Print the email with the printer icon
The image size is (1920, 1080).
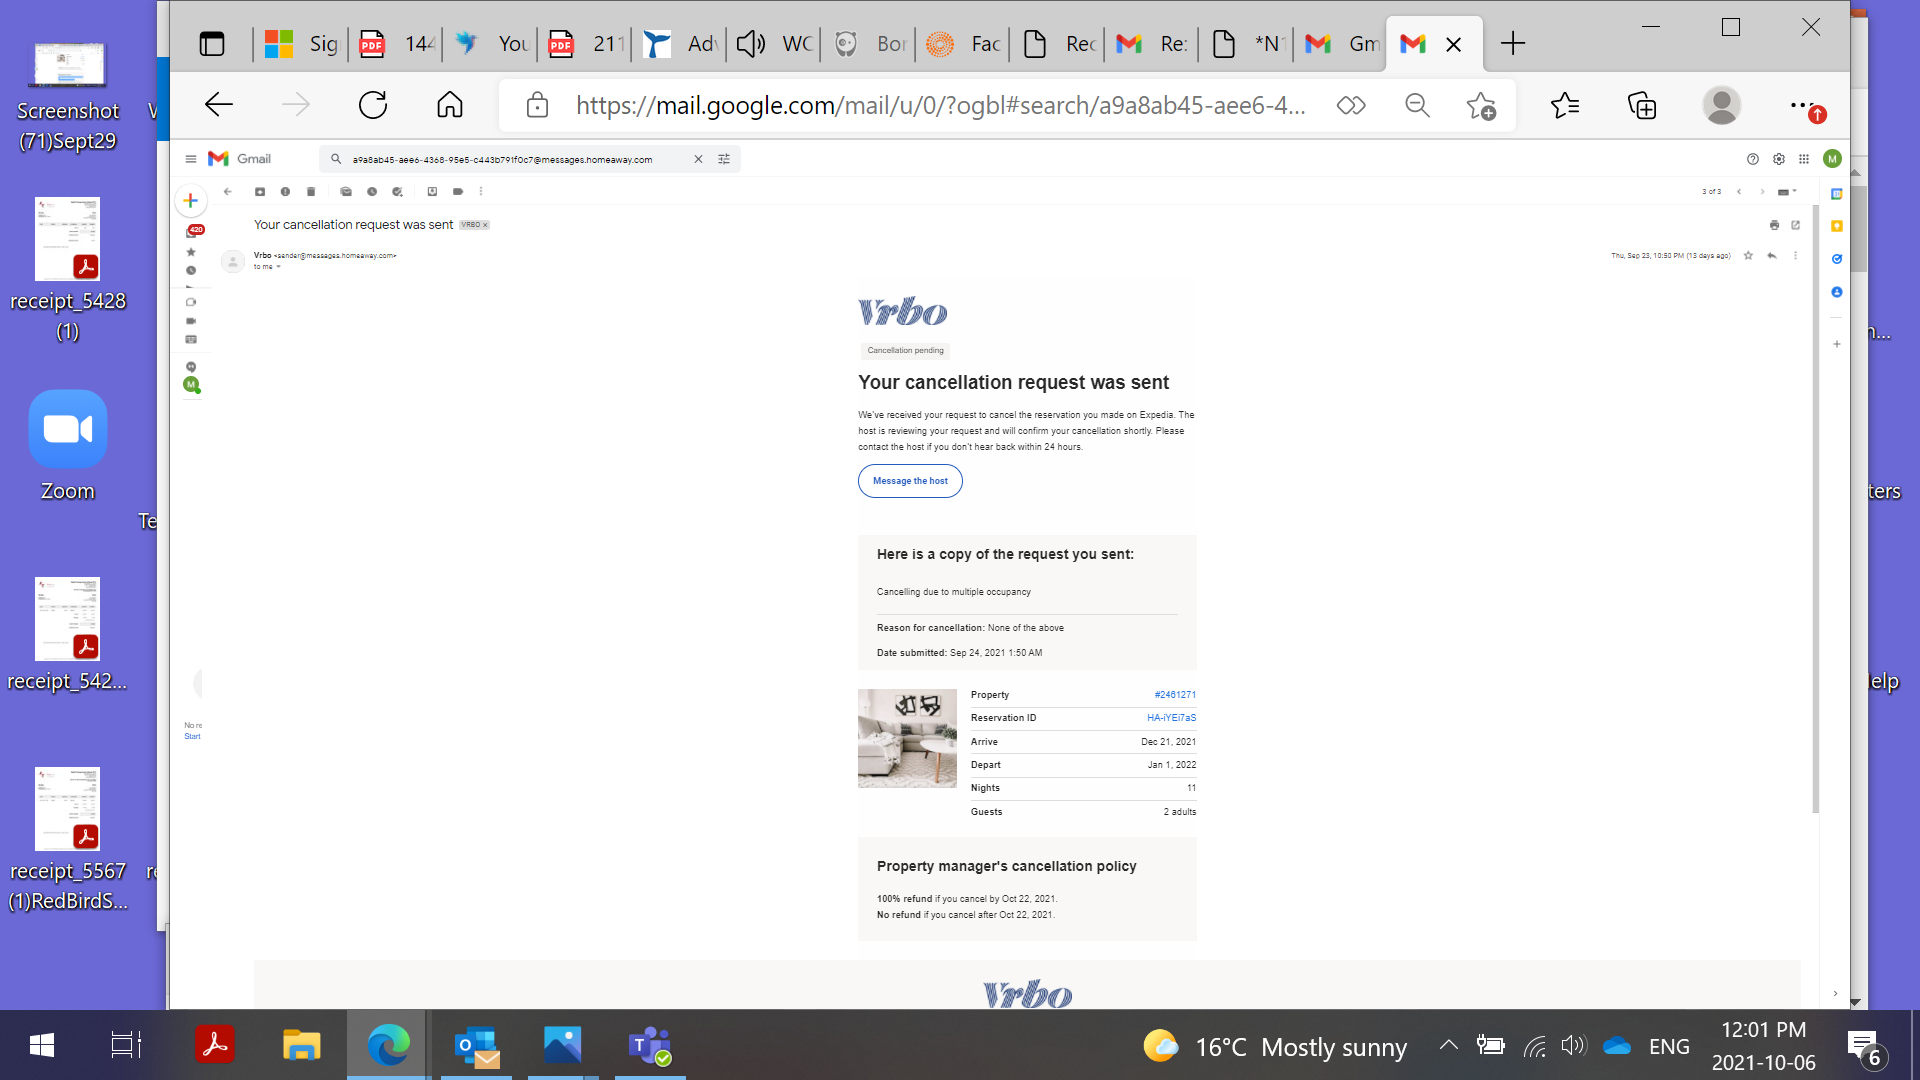[1775, 225]
